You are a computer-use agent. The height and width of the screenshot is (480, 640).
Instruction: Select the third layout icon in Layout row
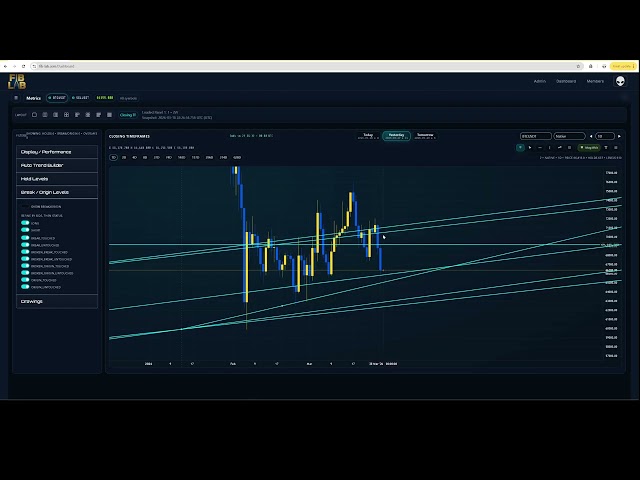tap(56, 115)
